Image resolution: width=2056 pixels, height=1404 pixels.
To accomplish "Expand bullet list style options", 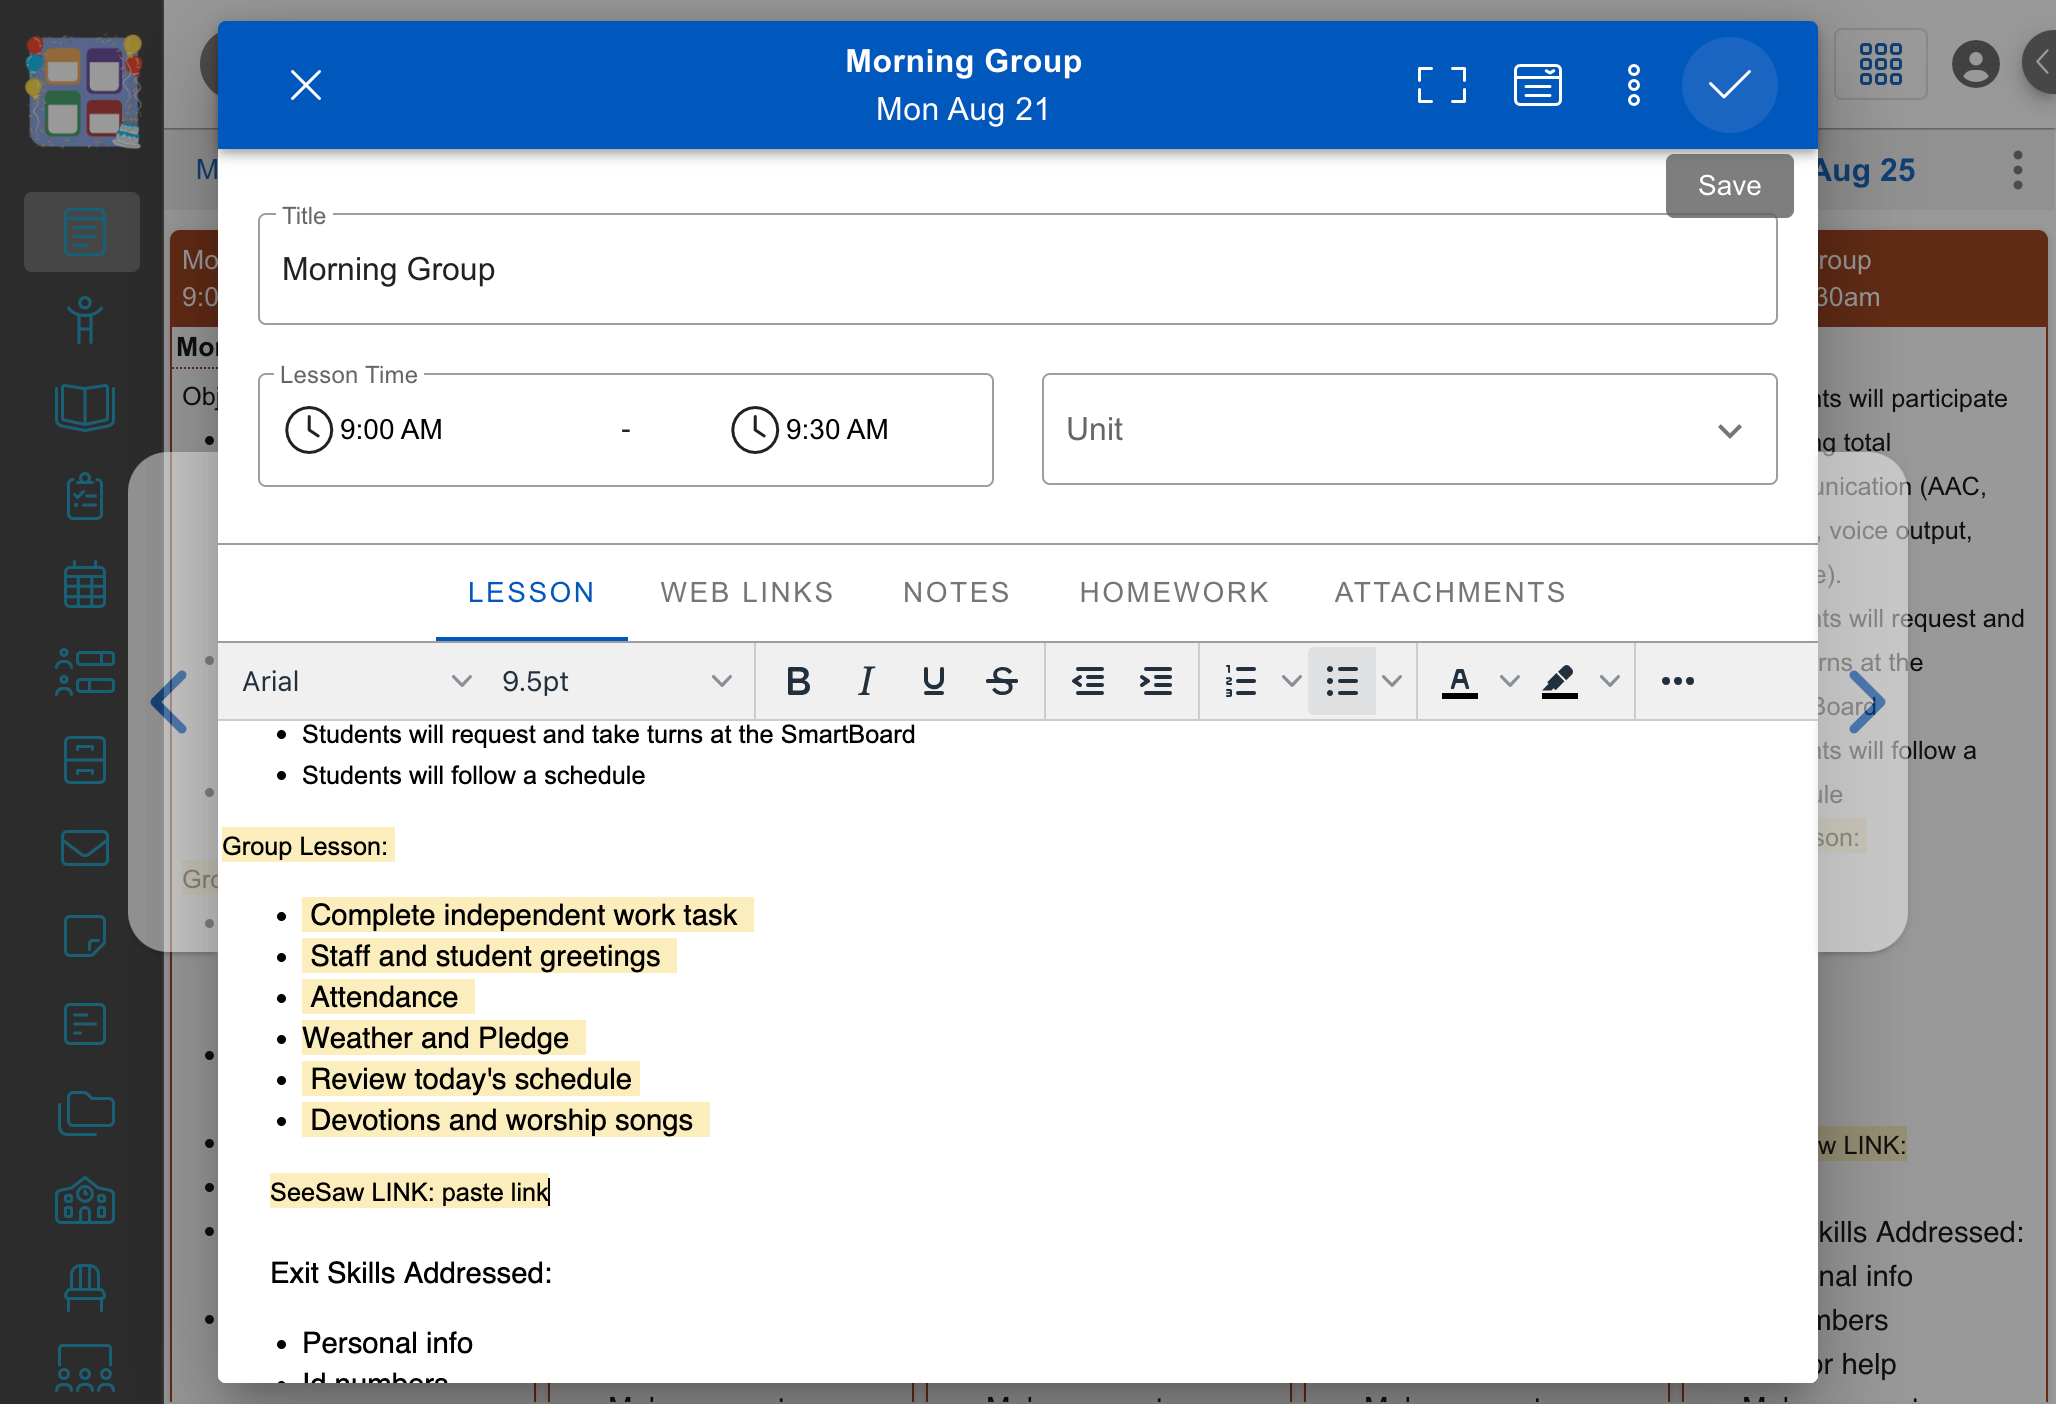I will pos(1391,681).
